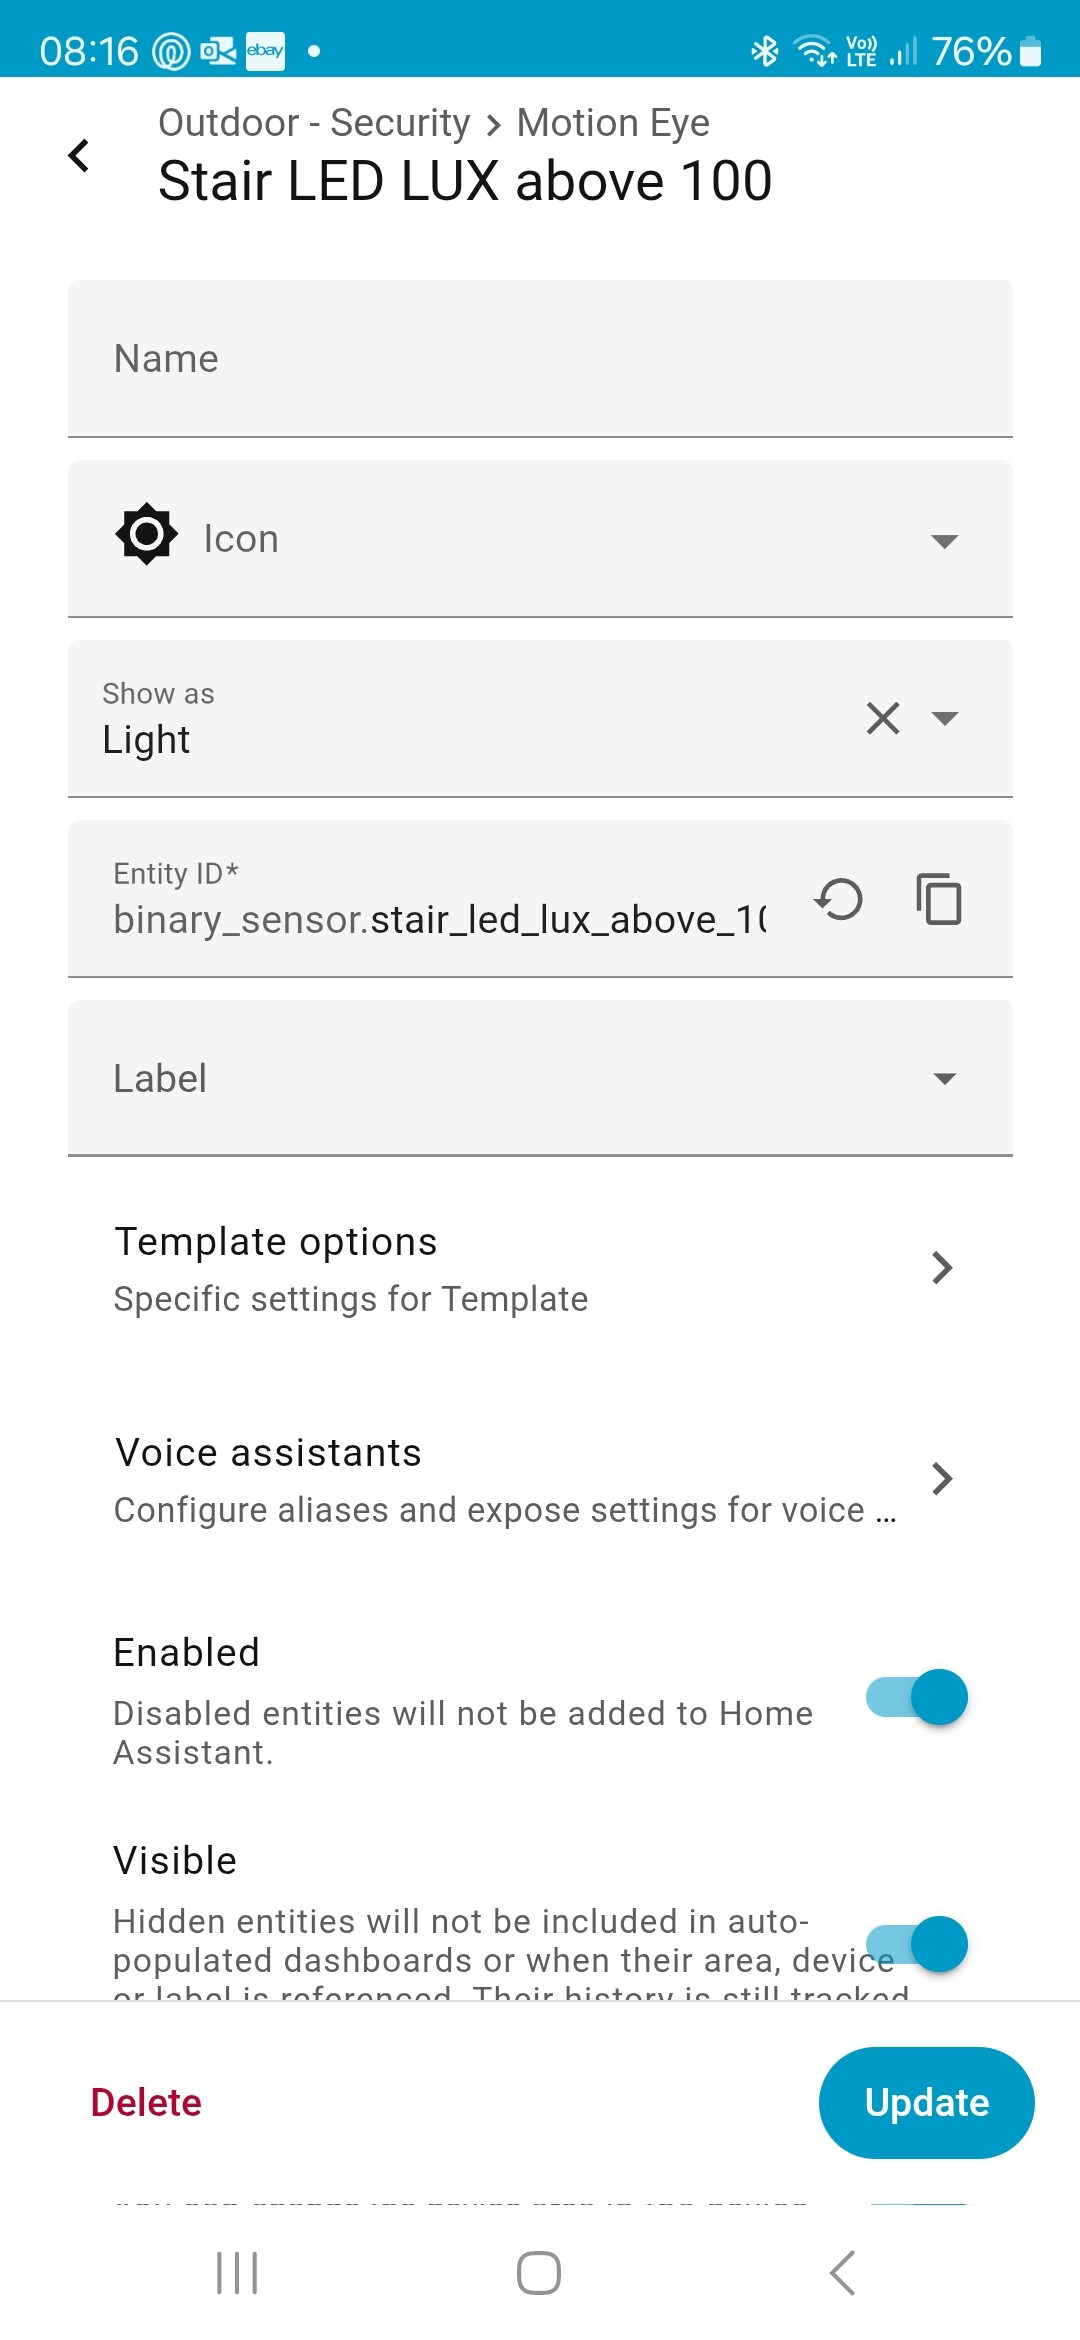The image size is (1080, 2340).
Task: Open the Label dropdown
Action: [x=944, y=1078]
